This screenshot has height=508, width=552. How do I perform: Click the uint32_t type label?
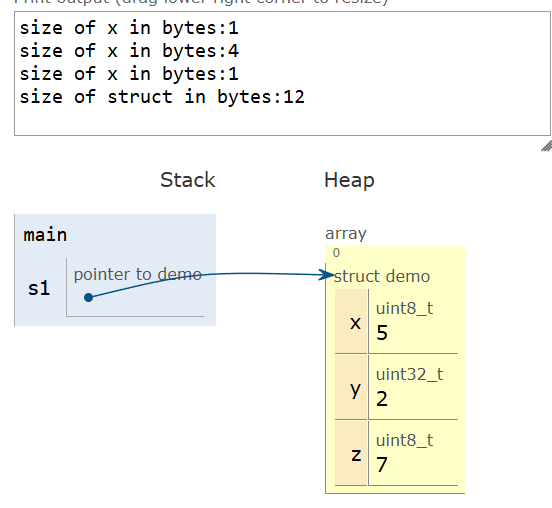(409, 374)
